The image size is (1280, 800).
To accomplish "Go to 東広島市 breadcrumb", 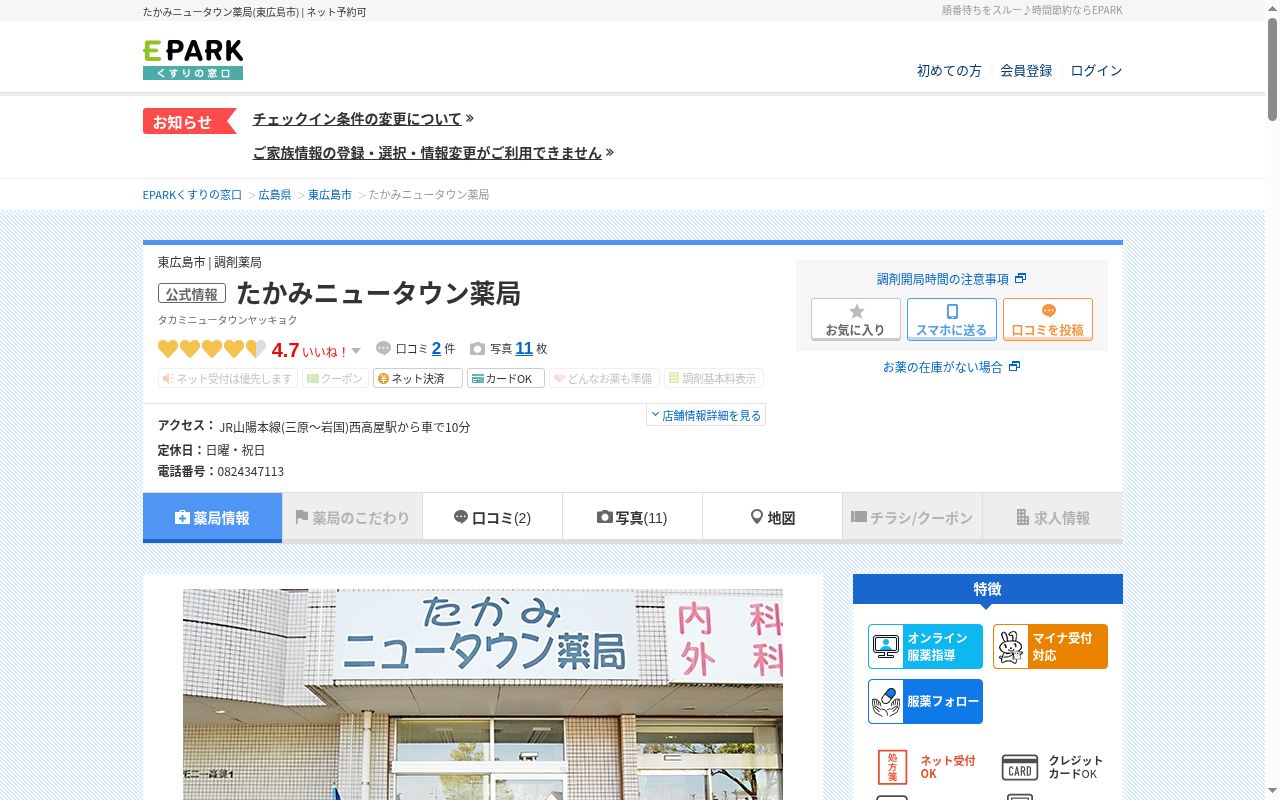I will pyautogui.click(x=330, y=195).
